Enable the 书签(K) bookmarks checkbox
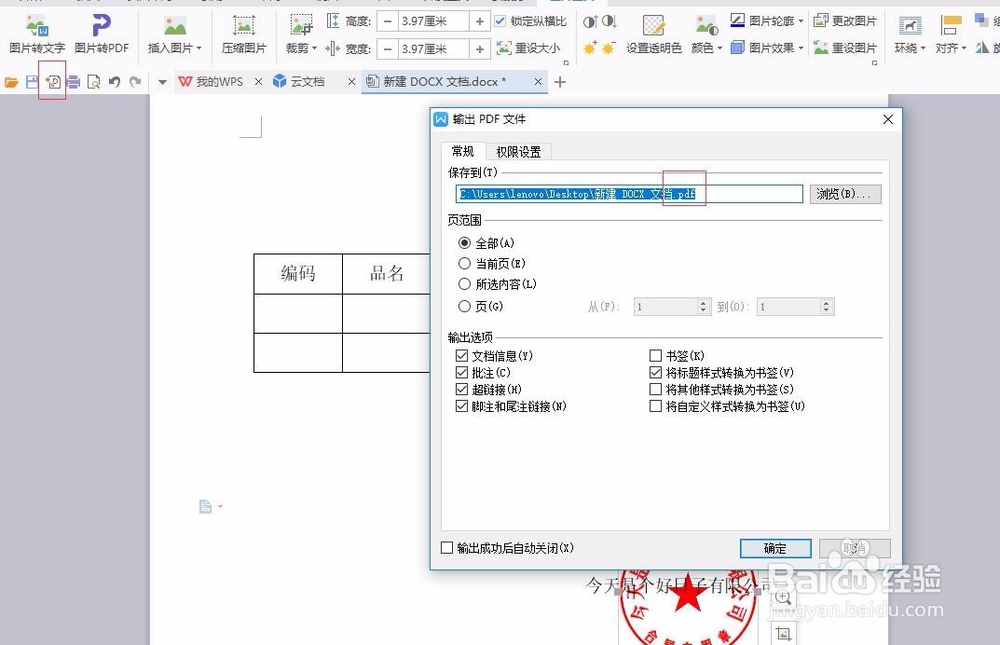The width and height of the screenshot is (1000, 645). point(655,355)
